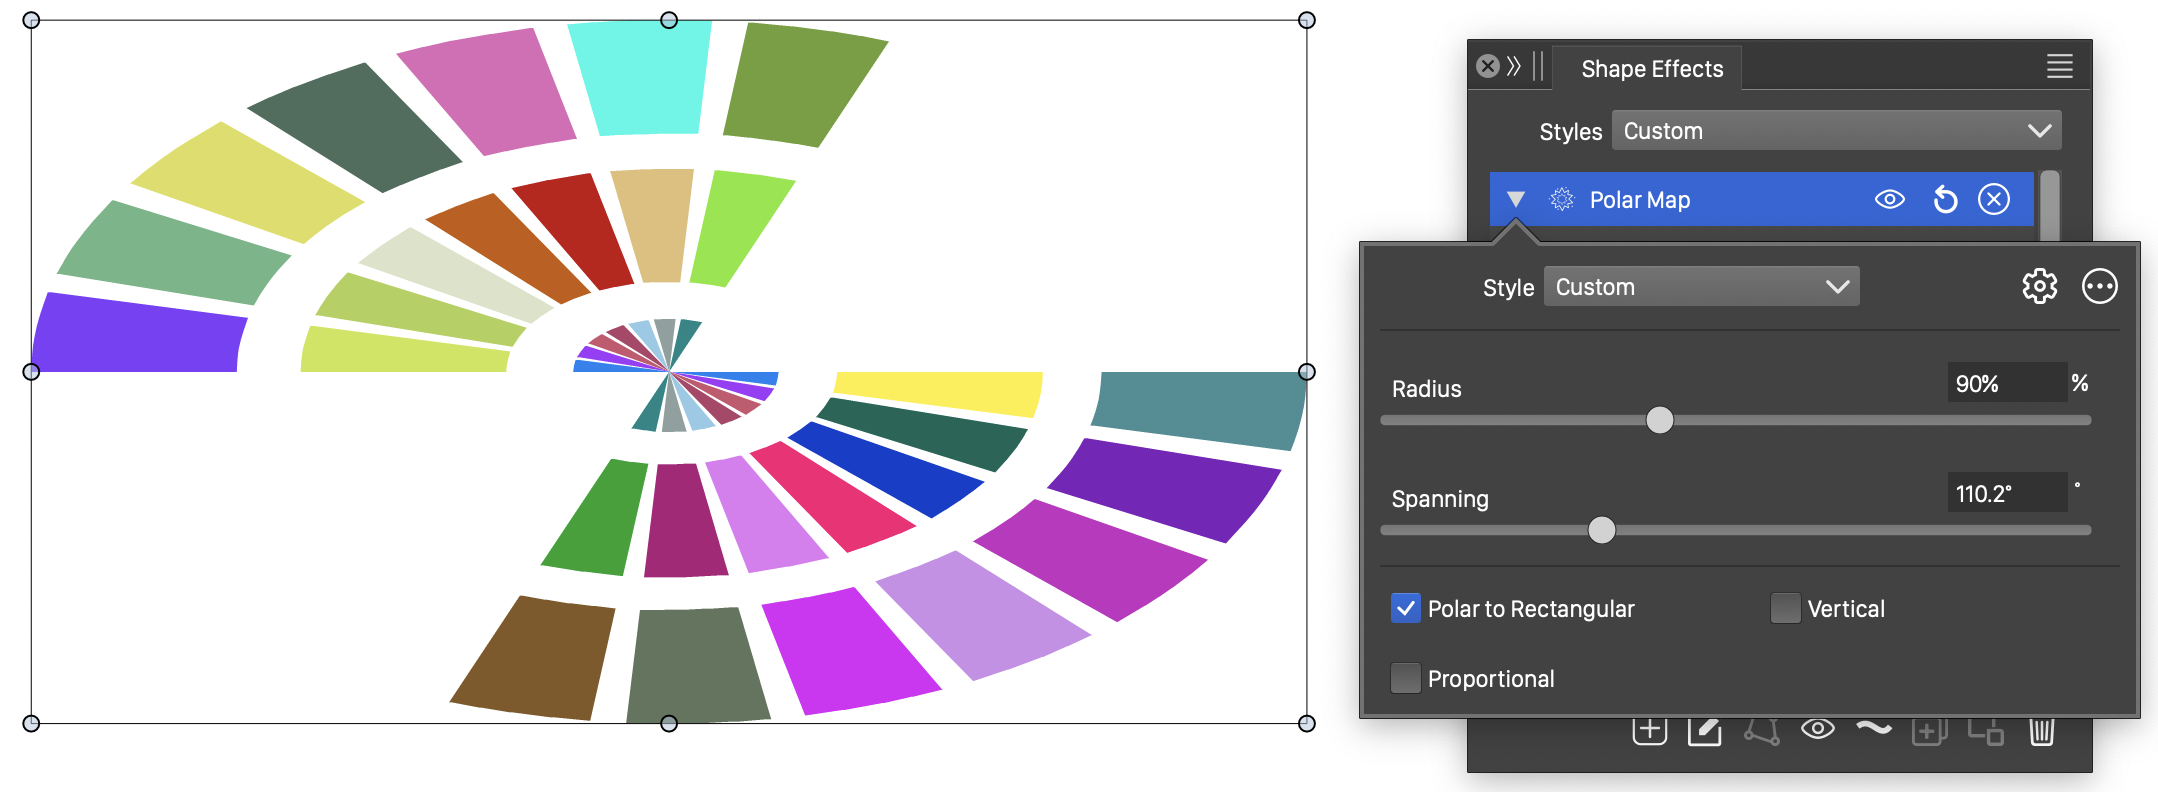The image size is (2158, 792).
Task: Remove the Polar Map effect
Action: [x=1994, y=200]
